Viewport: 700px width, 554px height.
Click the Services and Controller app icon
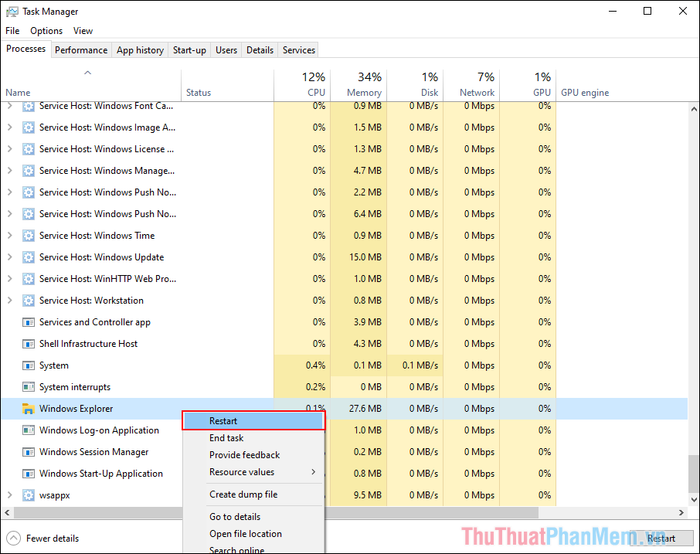click(x=28, y=322)
